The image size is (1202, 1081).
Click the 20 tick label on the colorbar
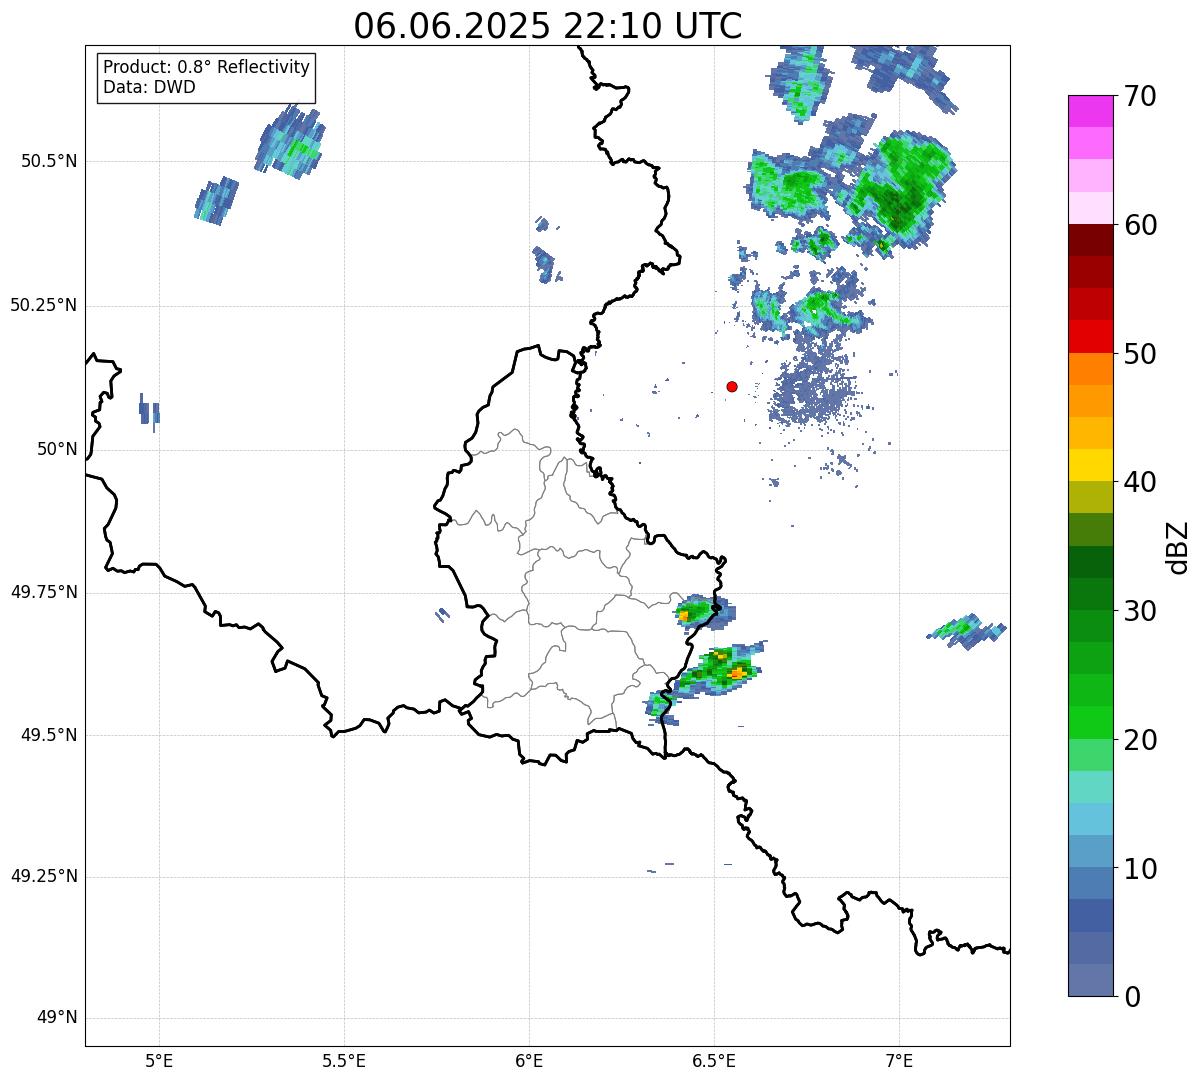click(1140, 740)
